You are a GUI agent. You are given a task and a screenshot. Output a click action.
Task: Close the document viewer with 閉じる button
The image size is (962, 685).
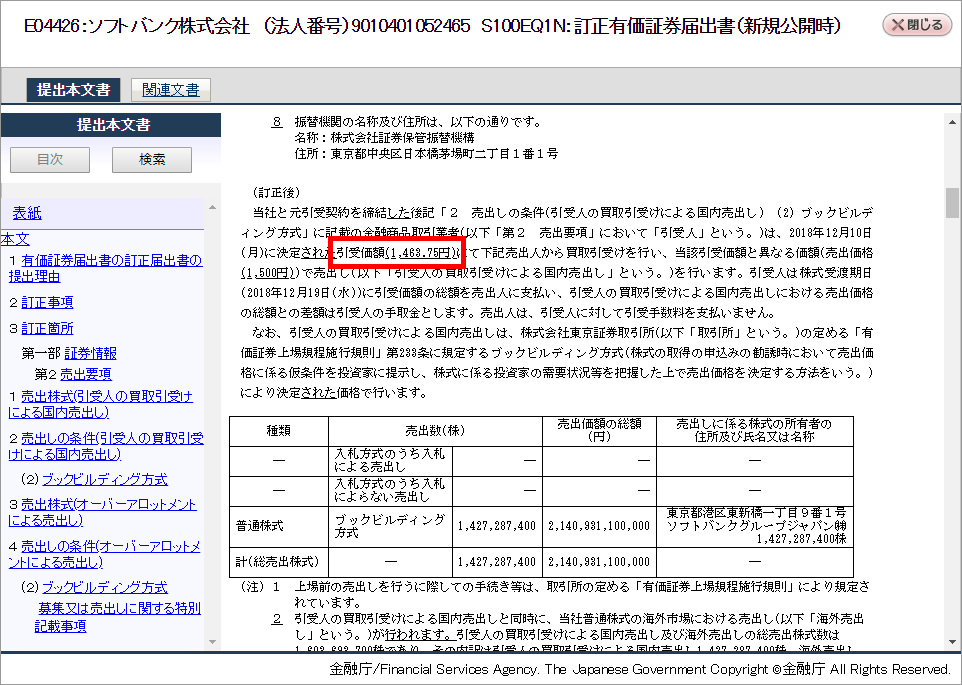coord(917,25)
